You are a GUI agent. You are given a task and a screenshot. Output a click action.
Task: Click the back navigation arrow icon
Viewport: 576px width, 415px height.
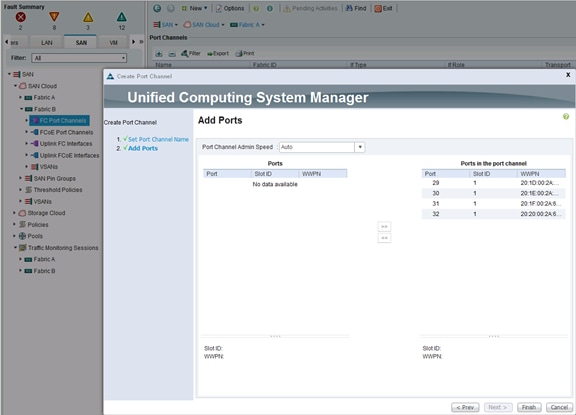157,8
